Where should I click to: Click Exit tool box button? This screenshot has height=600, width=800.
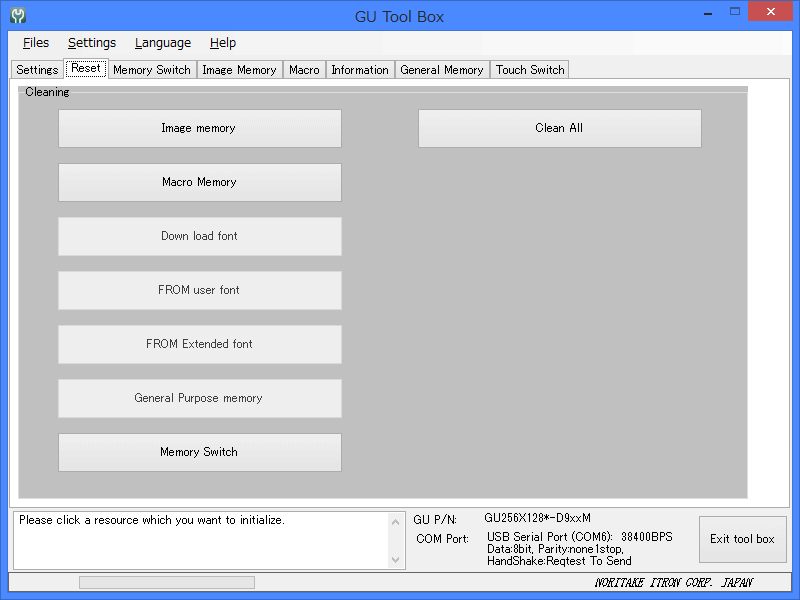pos(742,540)
